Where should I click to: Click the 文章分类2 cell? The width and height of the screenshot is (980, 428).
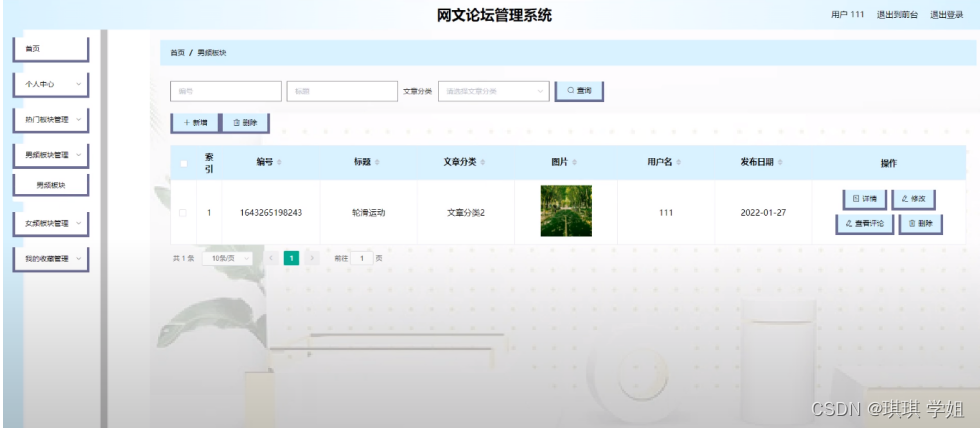pos(466,212)
